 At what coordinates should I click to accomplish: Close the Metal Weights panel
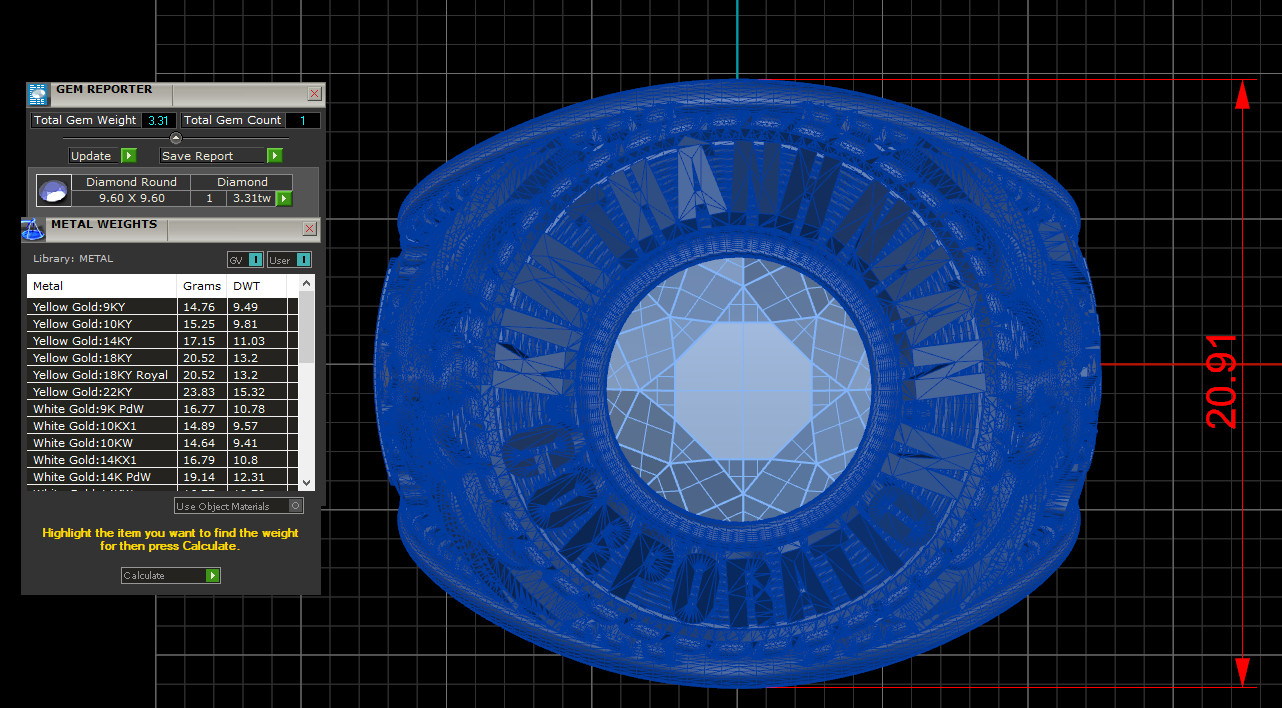pyautogui.click(x=309, y=229)
